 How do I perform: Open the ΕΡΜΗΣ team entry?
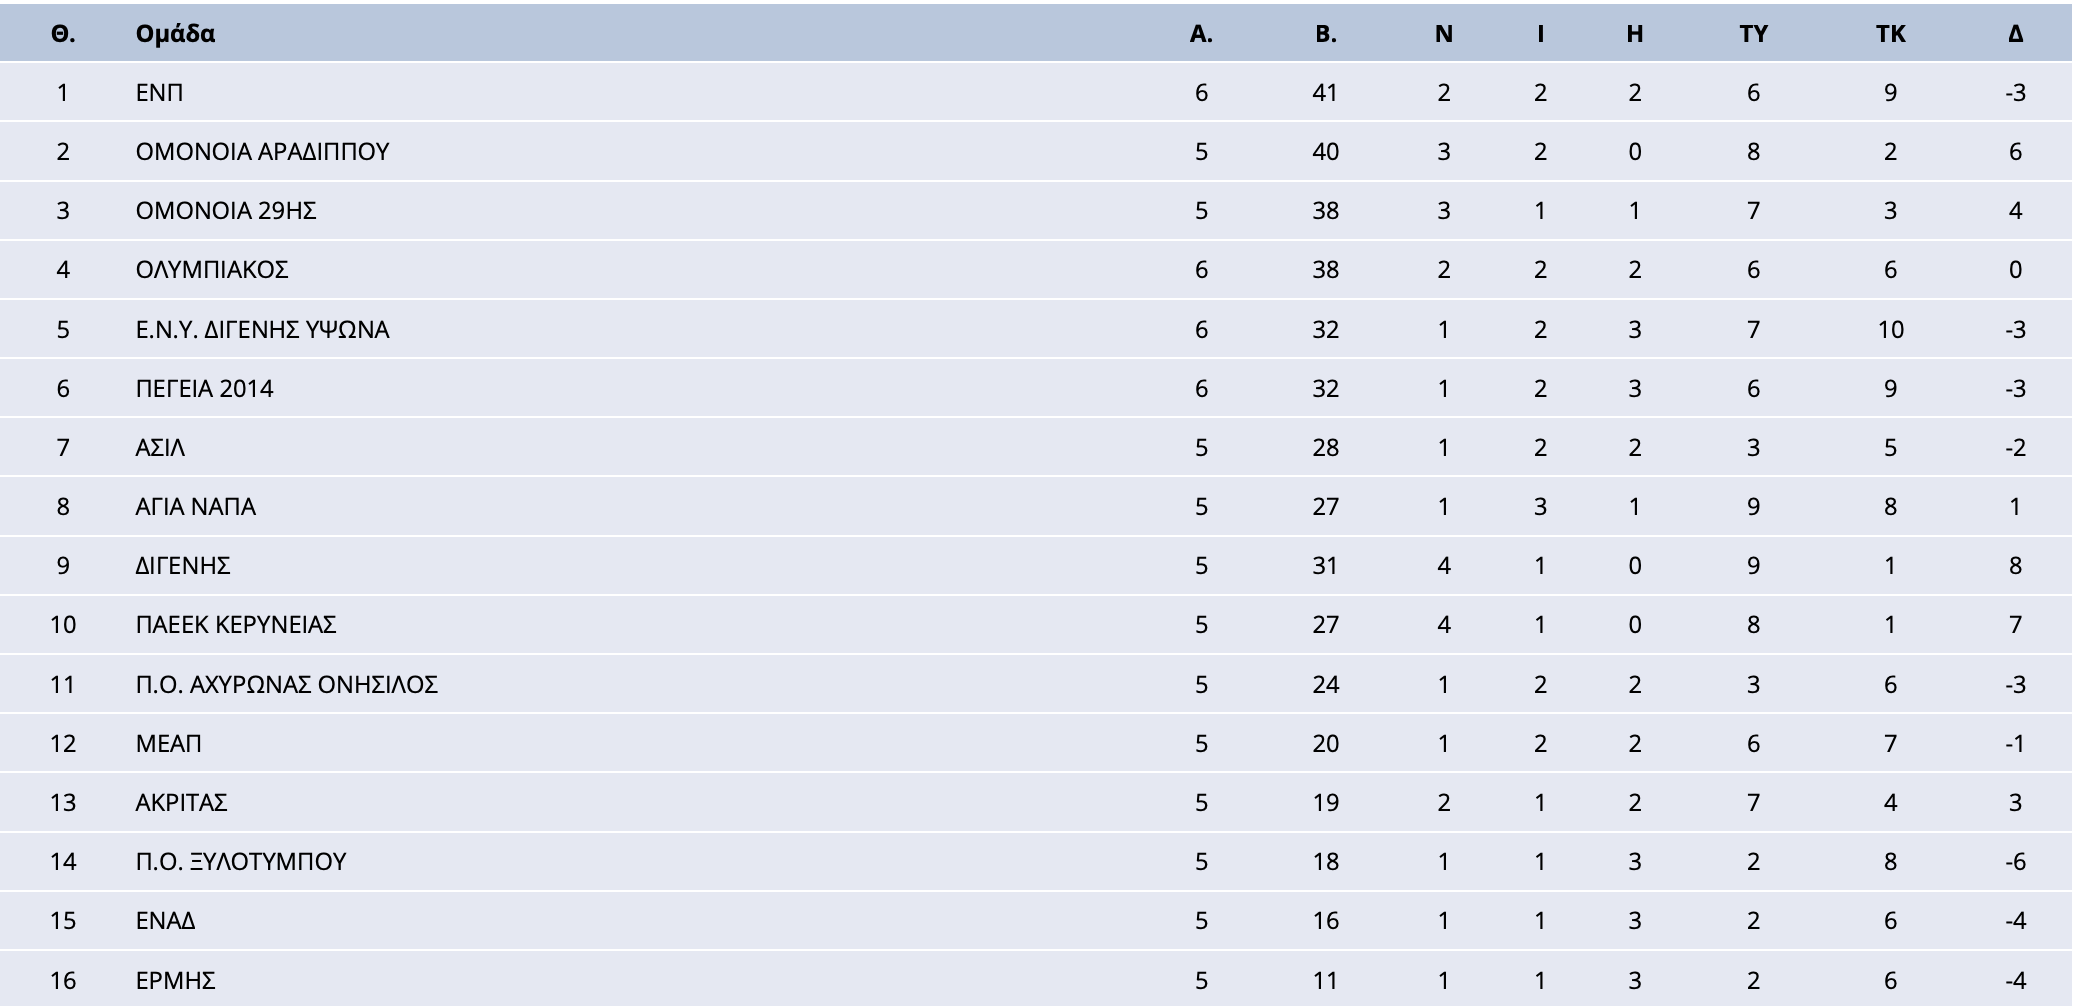click(175, 980)
